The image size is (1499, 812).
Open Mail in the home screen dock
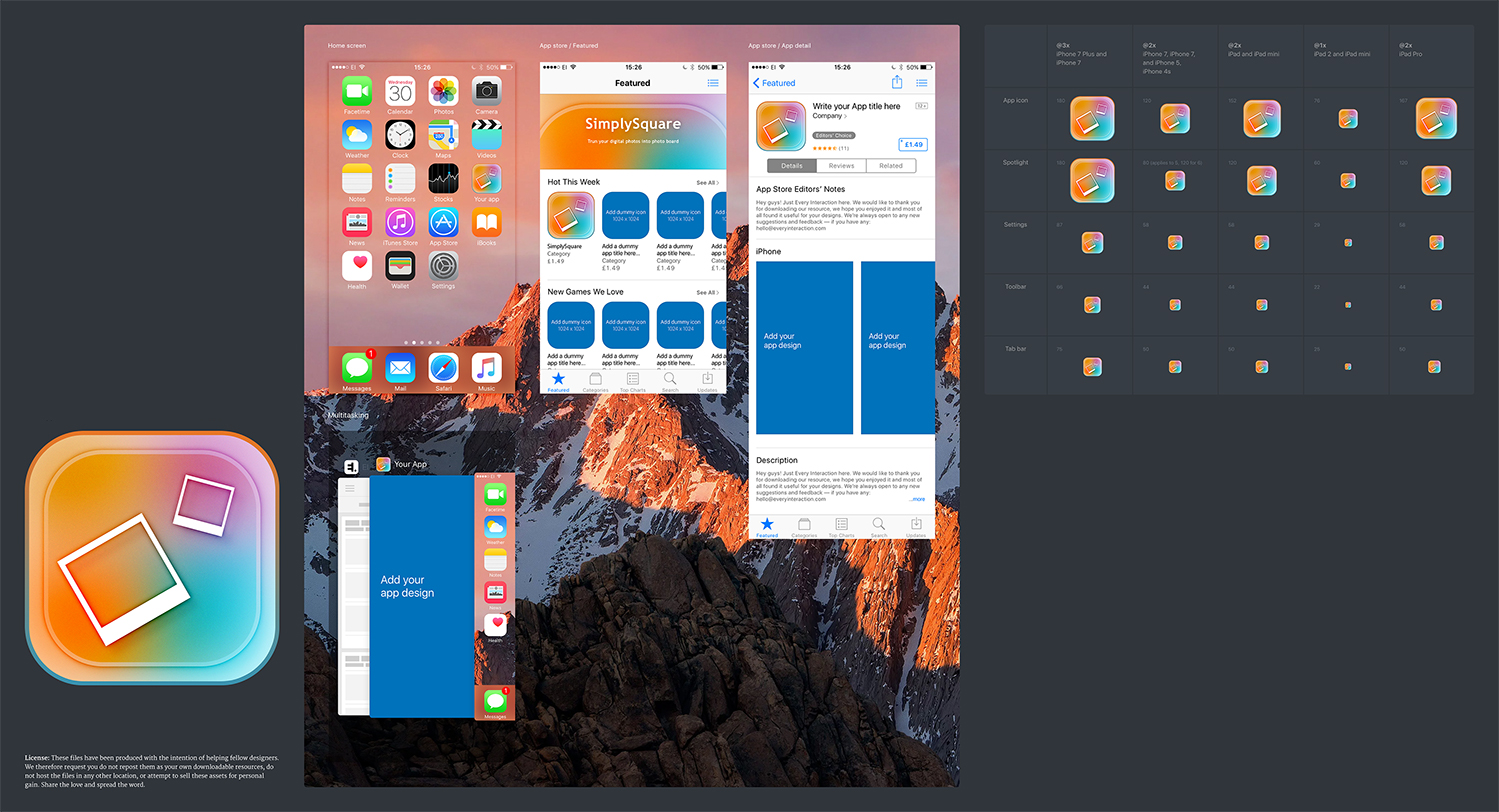[400, 368]
